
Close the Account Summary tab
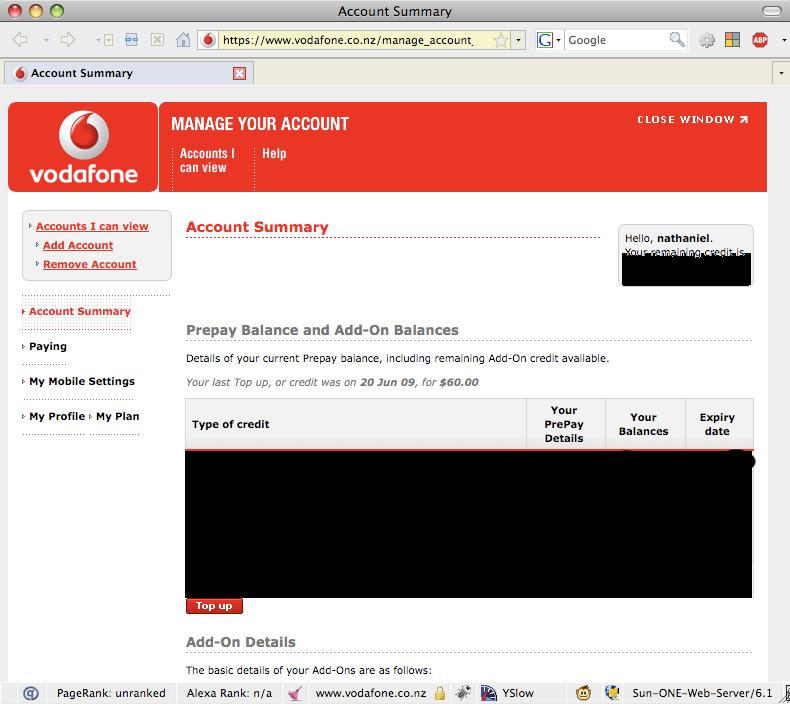[239, 74]
